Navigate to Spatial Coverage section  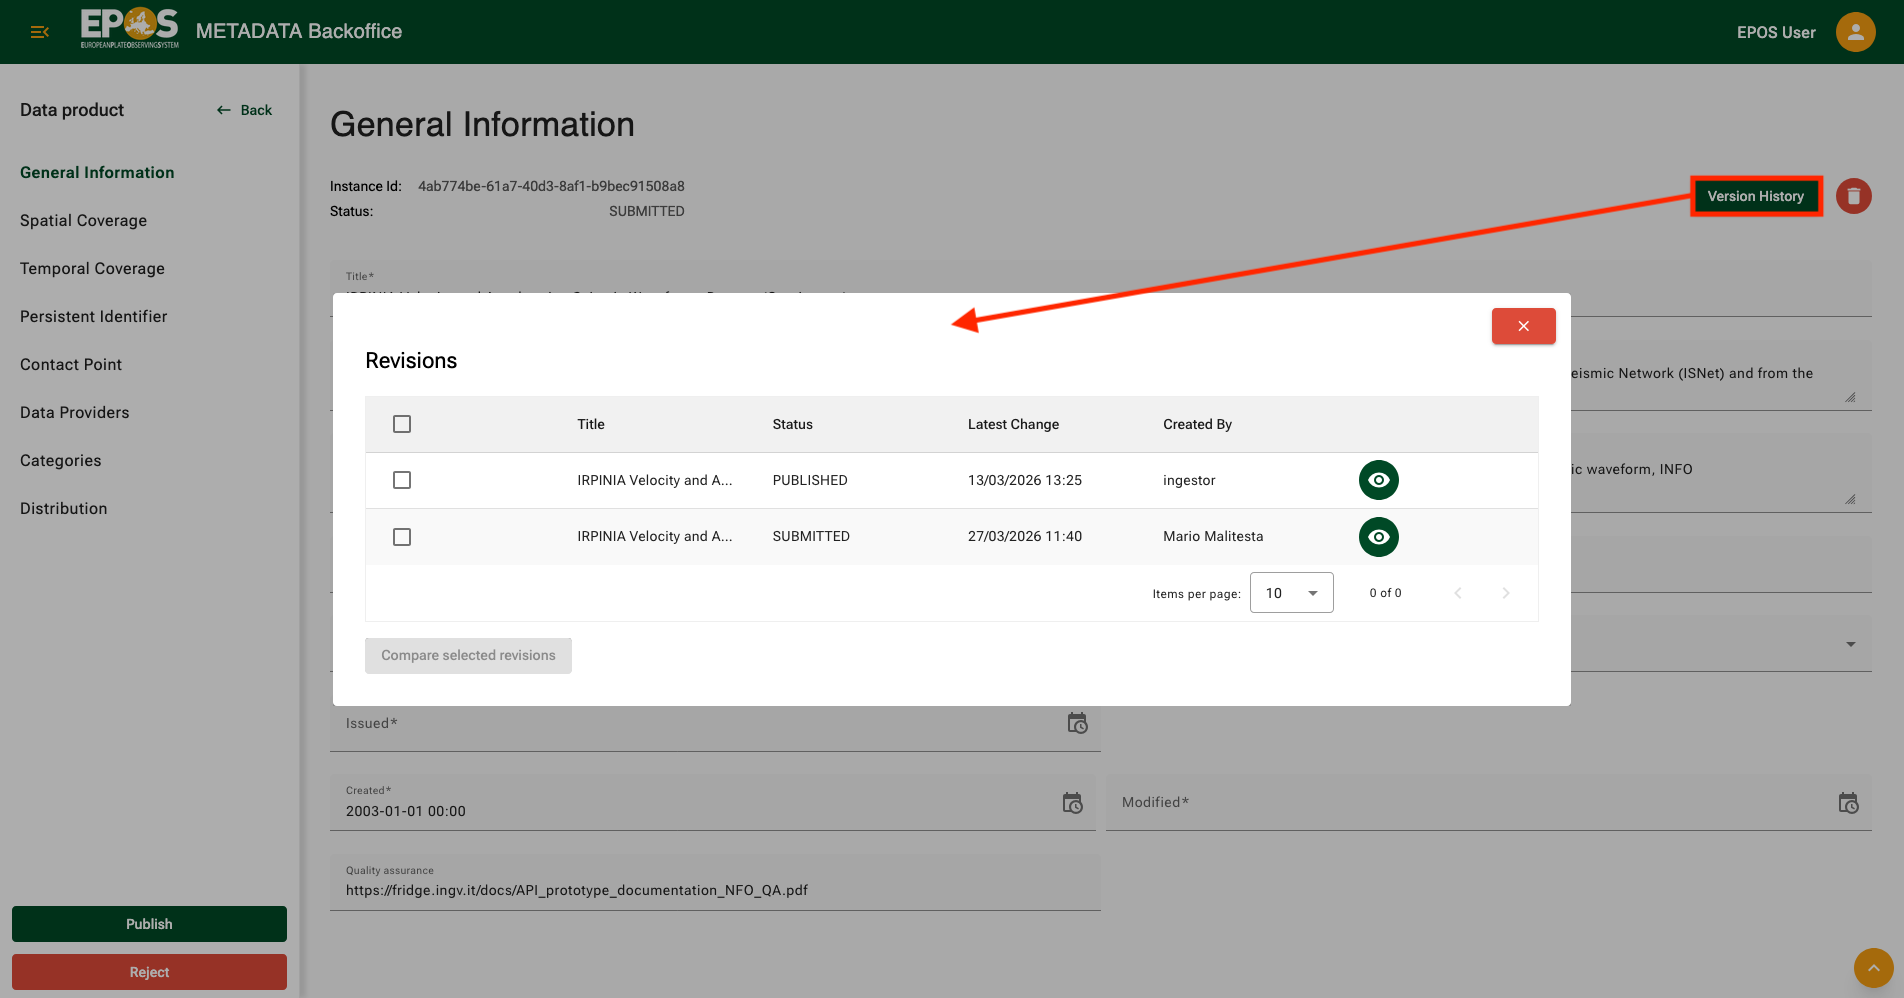[x=83, y=220]
